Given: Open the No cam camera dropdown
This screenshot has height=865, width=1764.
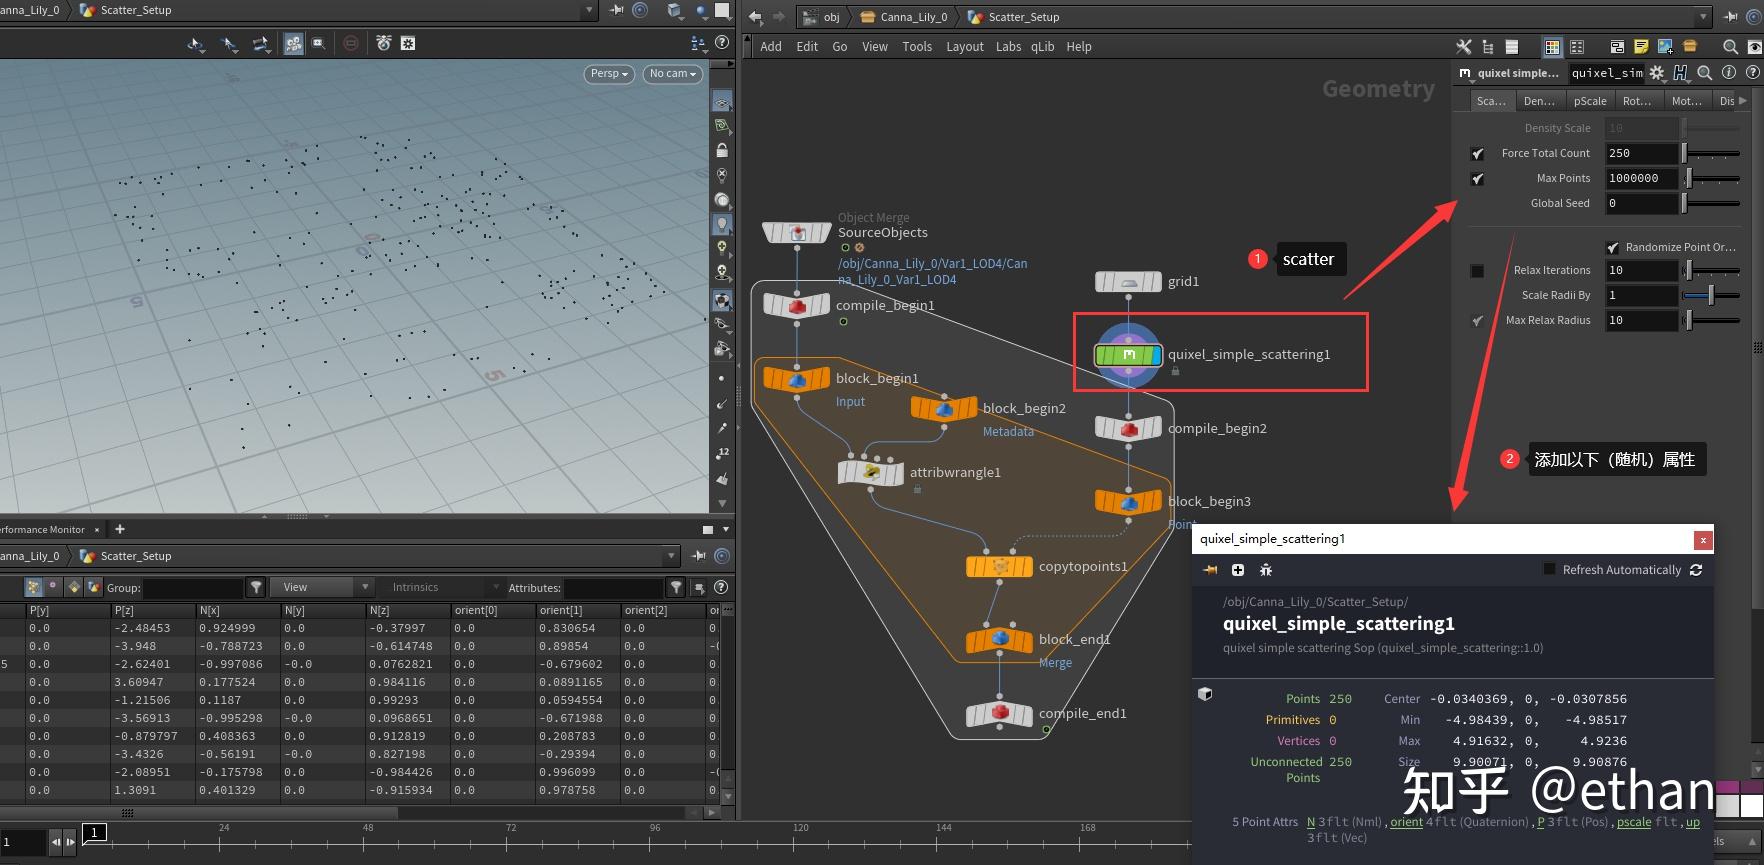Looking at the screenshot, I should click(672, 74).
